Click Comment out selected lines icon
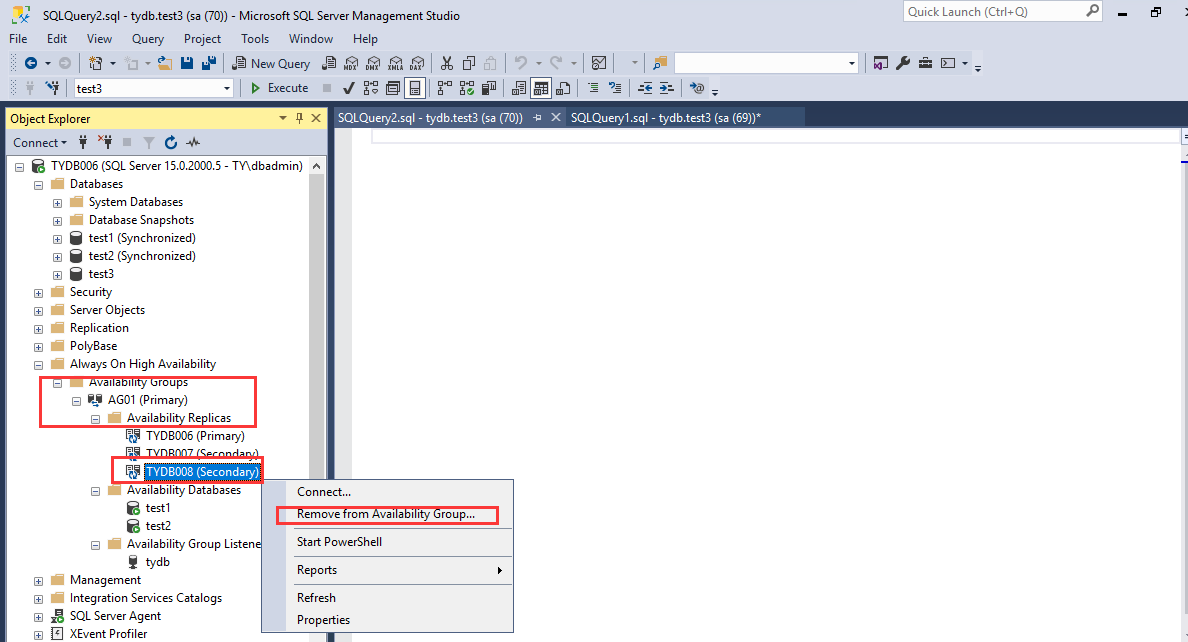 [593, 89]
